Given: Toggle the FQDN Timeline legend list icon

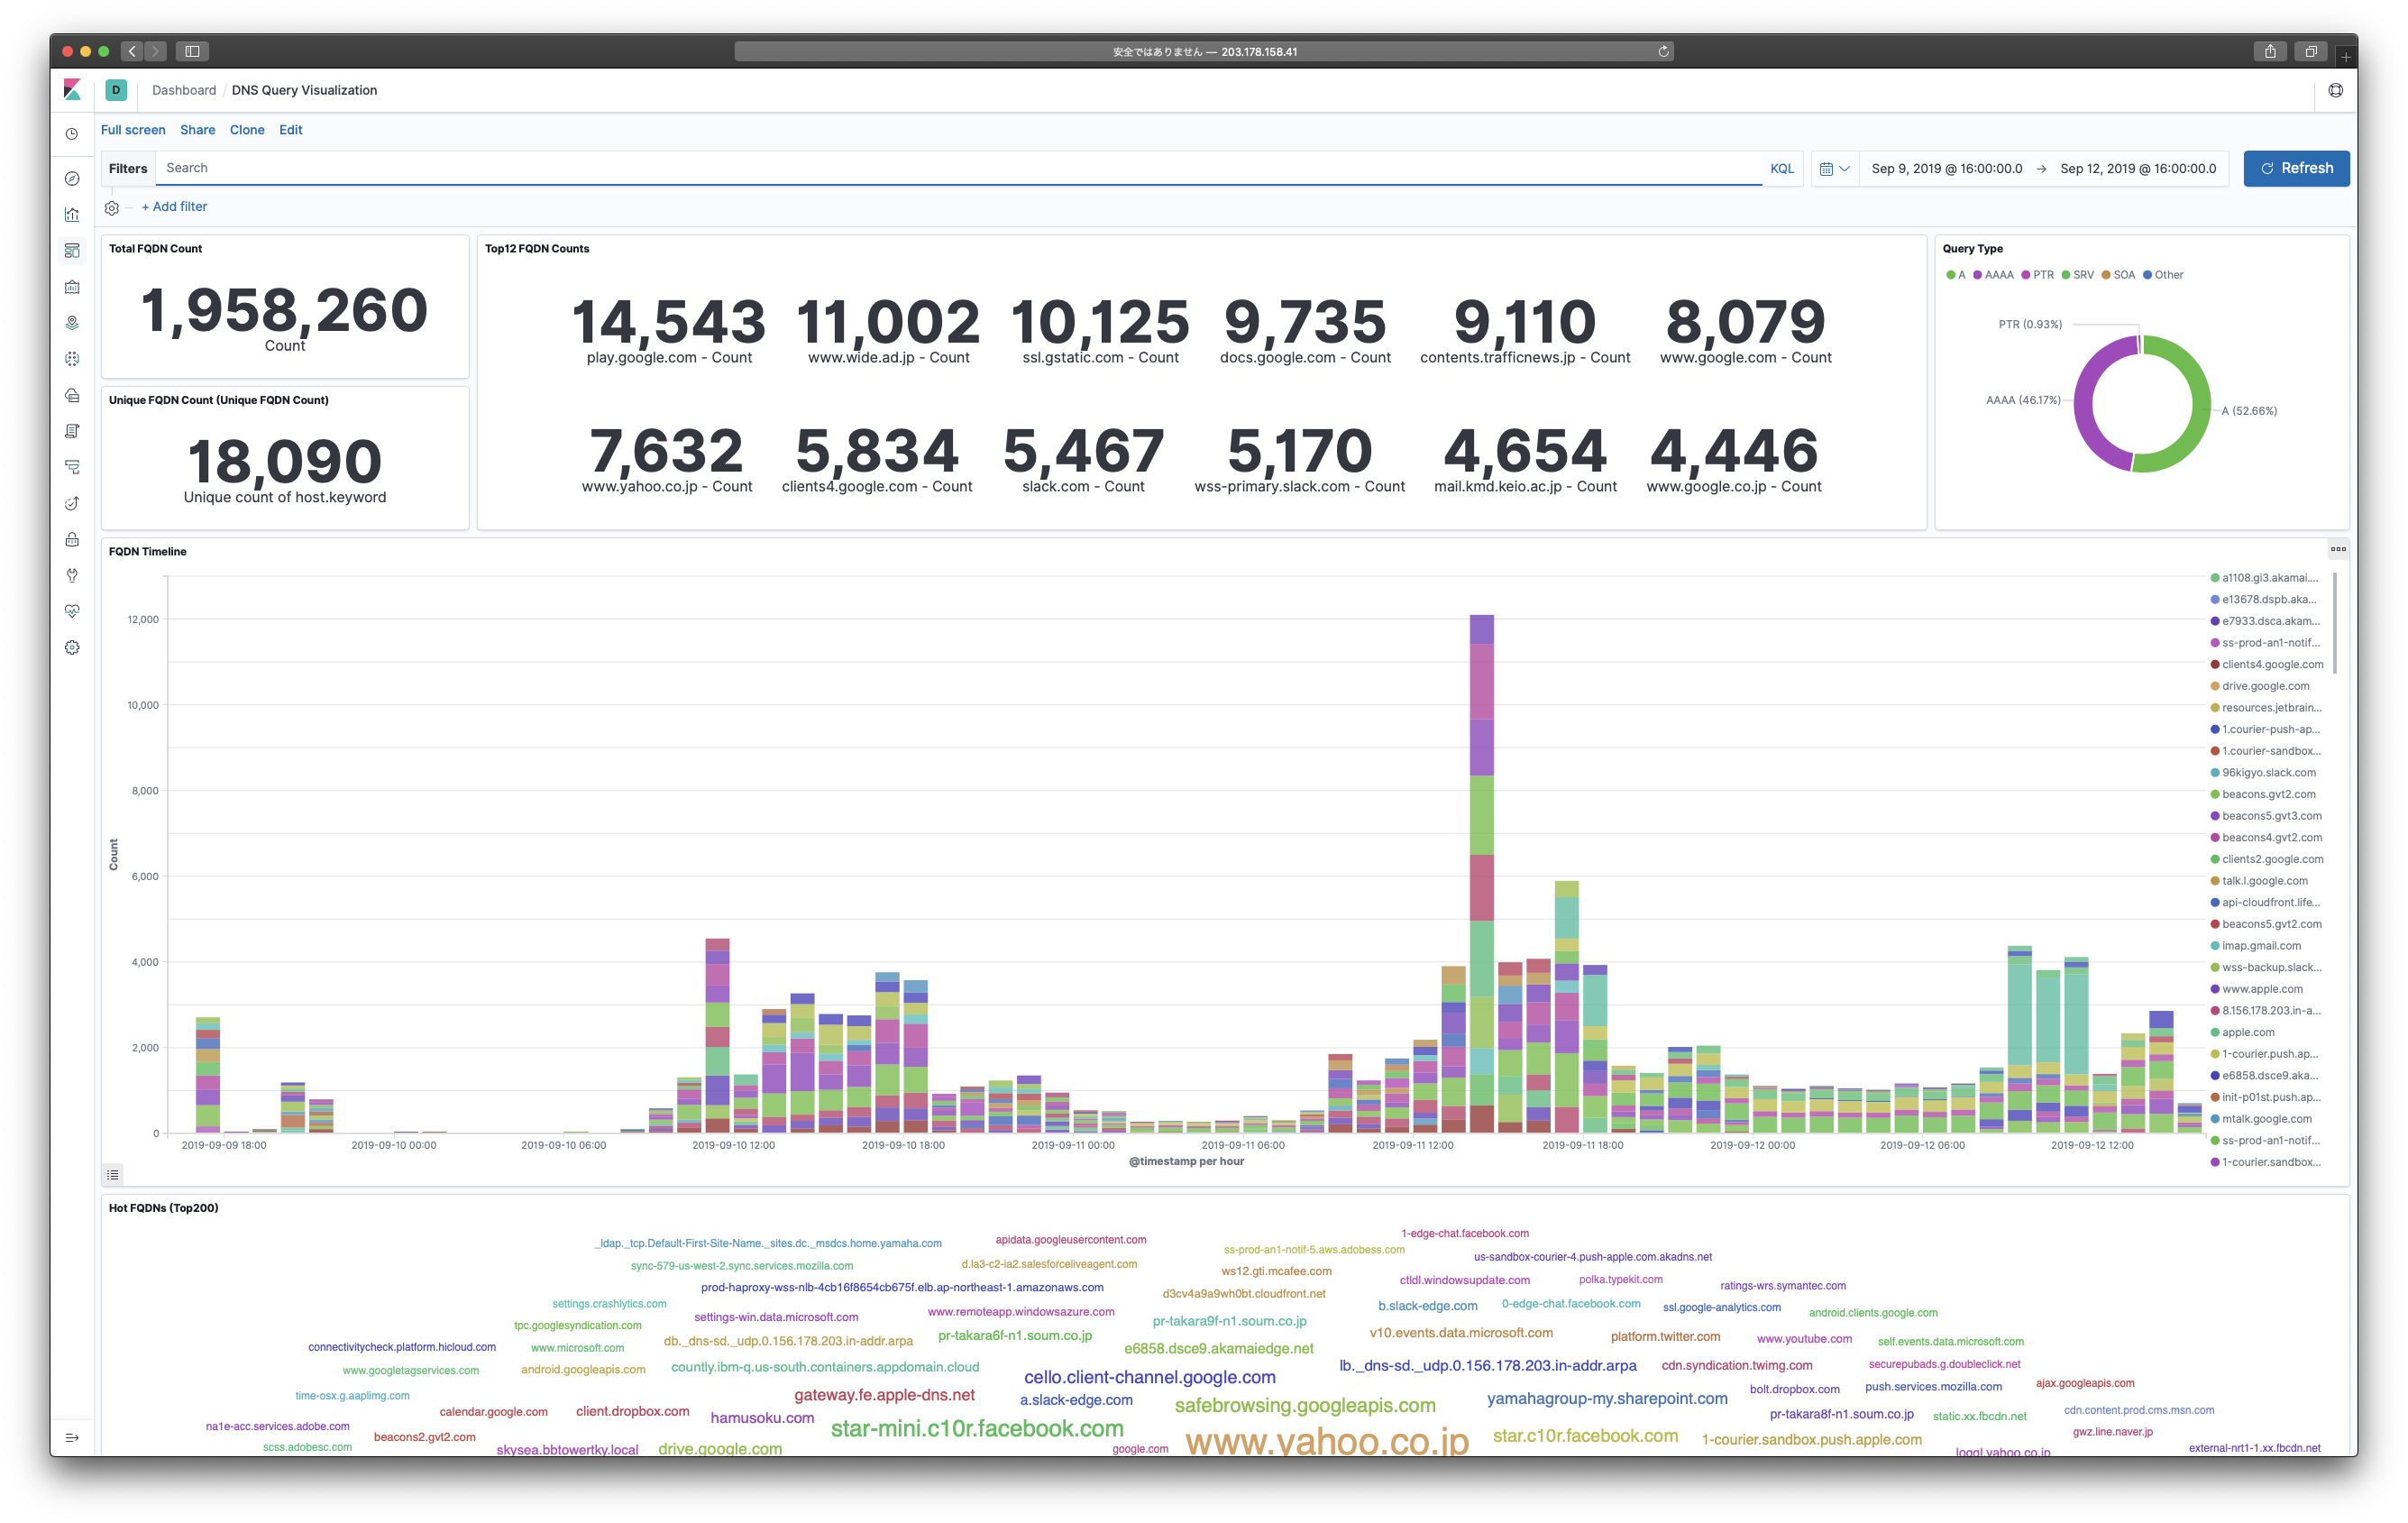Looking at the screenshot, I should coord(113,1174).
